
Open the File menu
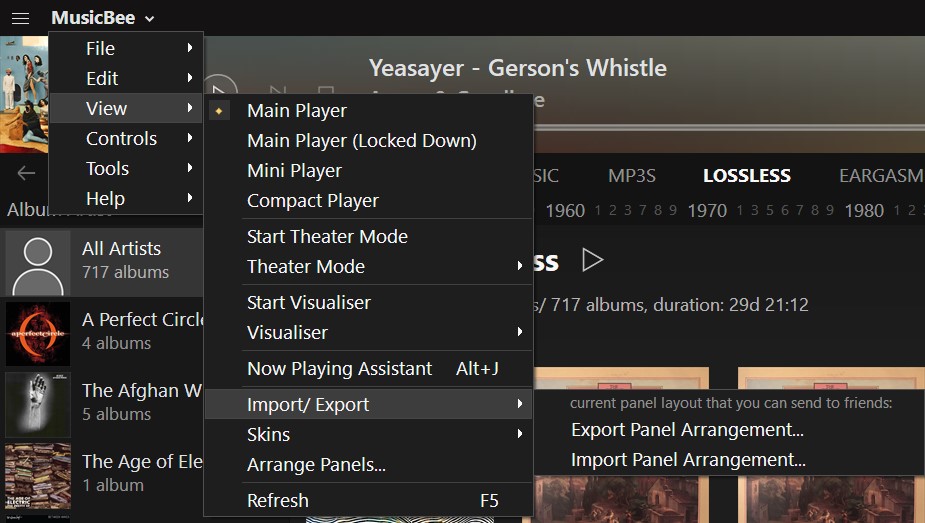126,48
